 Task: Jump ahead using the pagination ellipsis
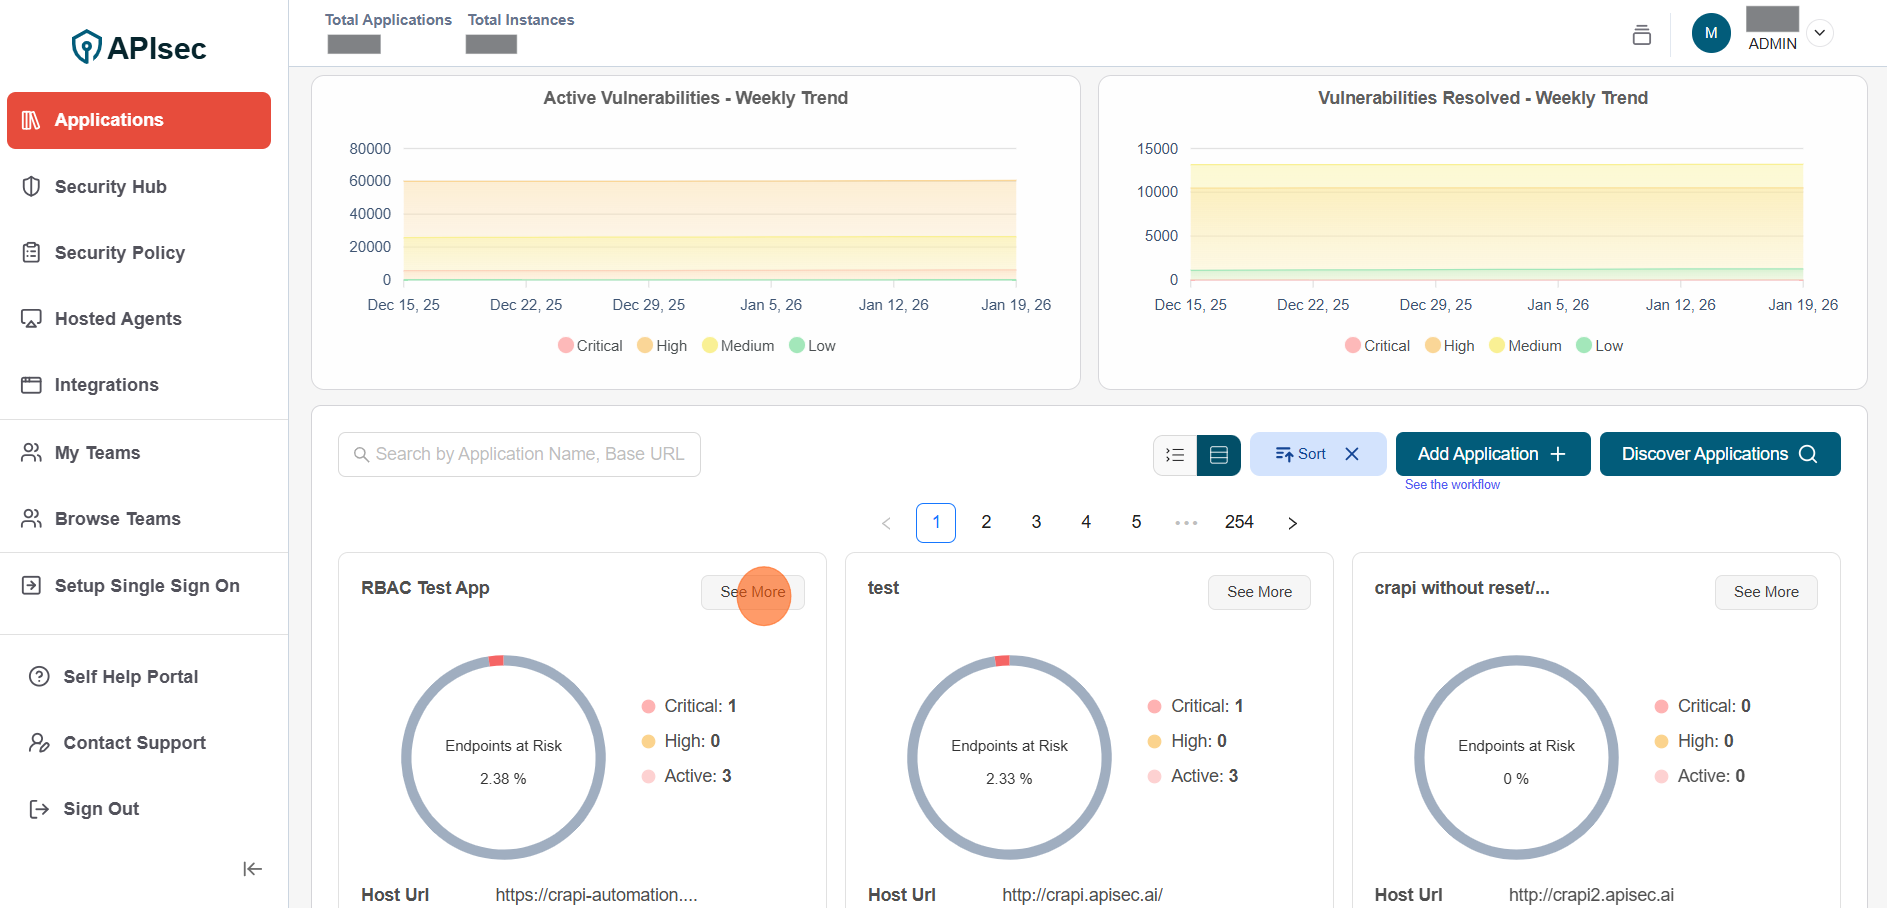1186,523
